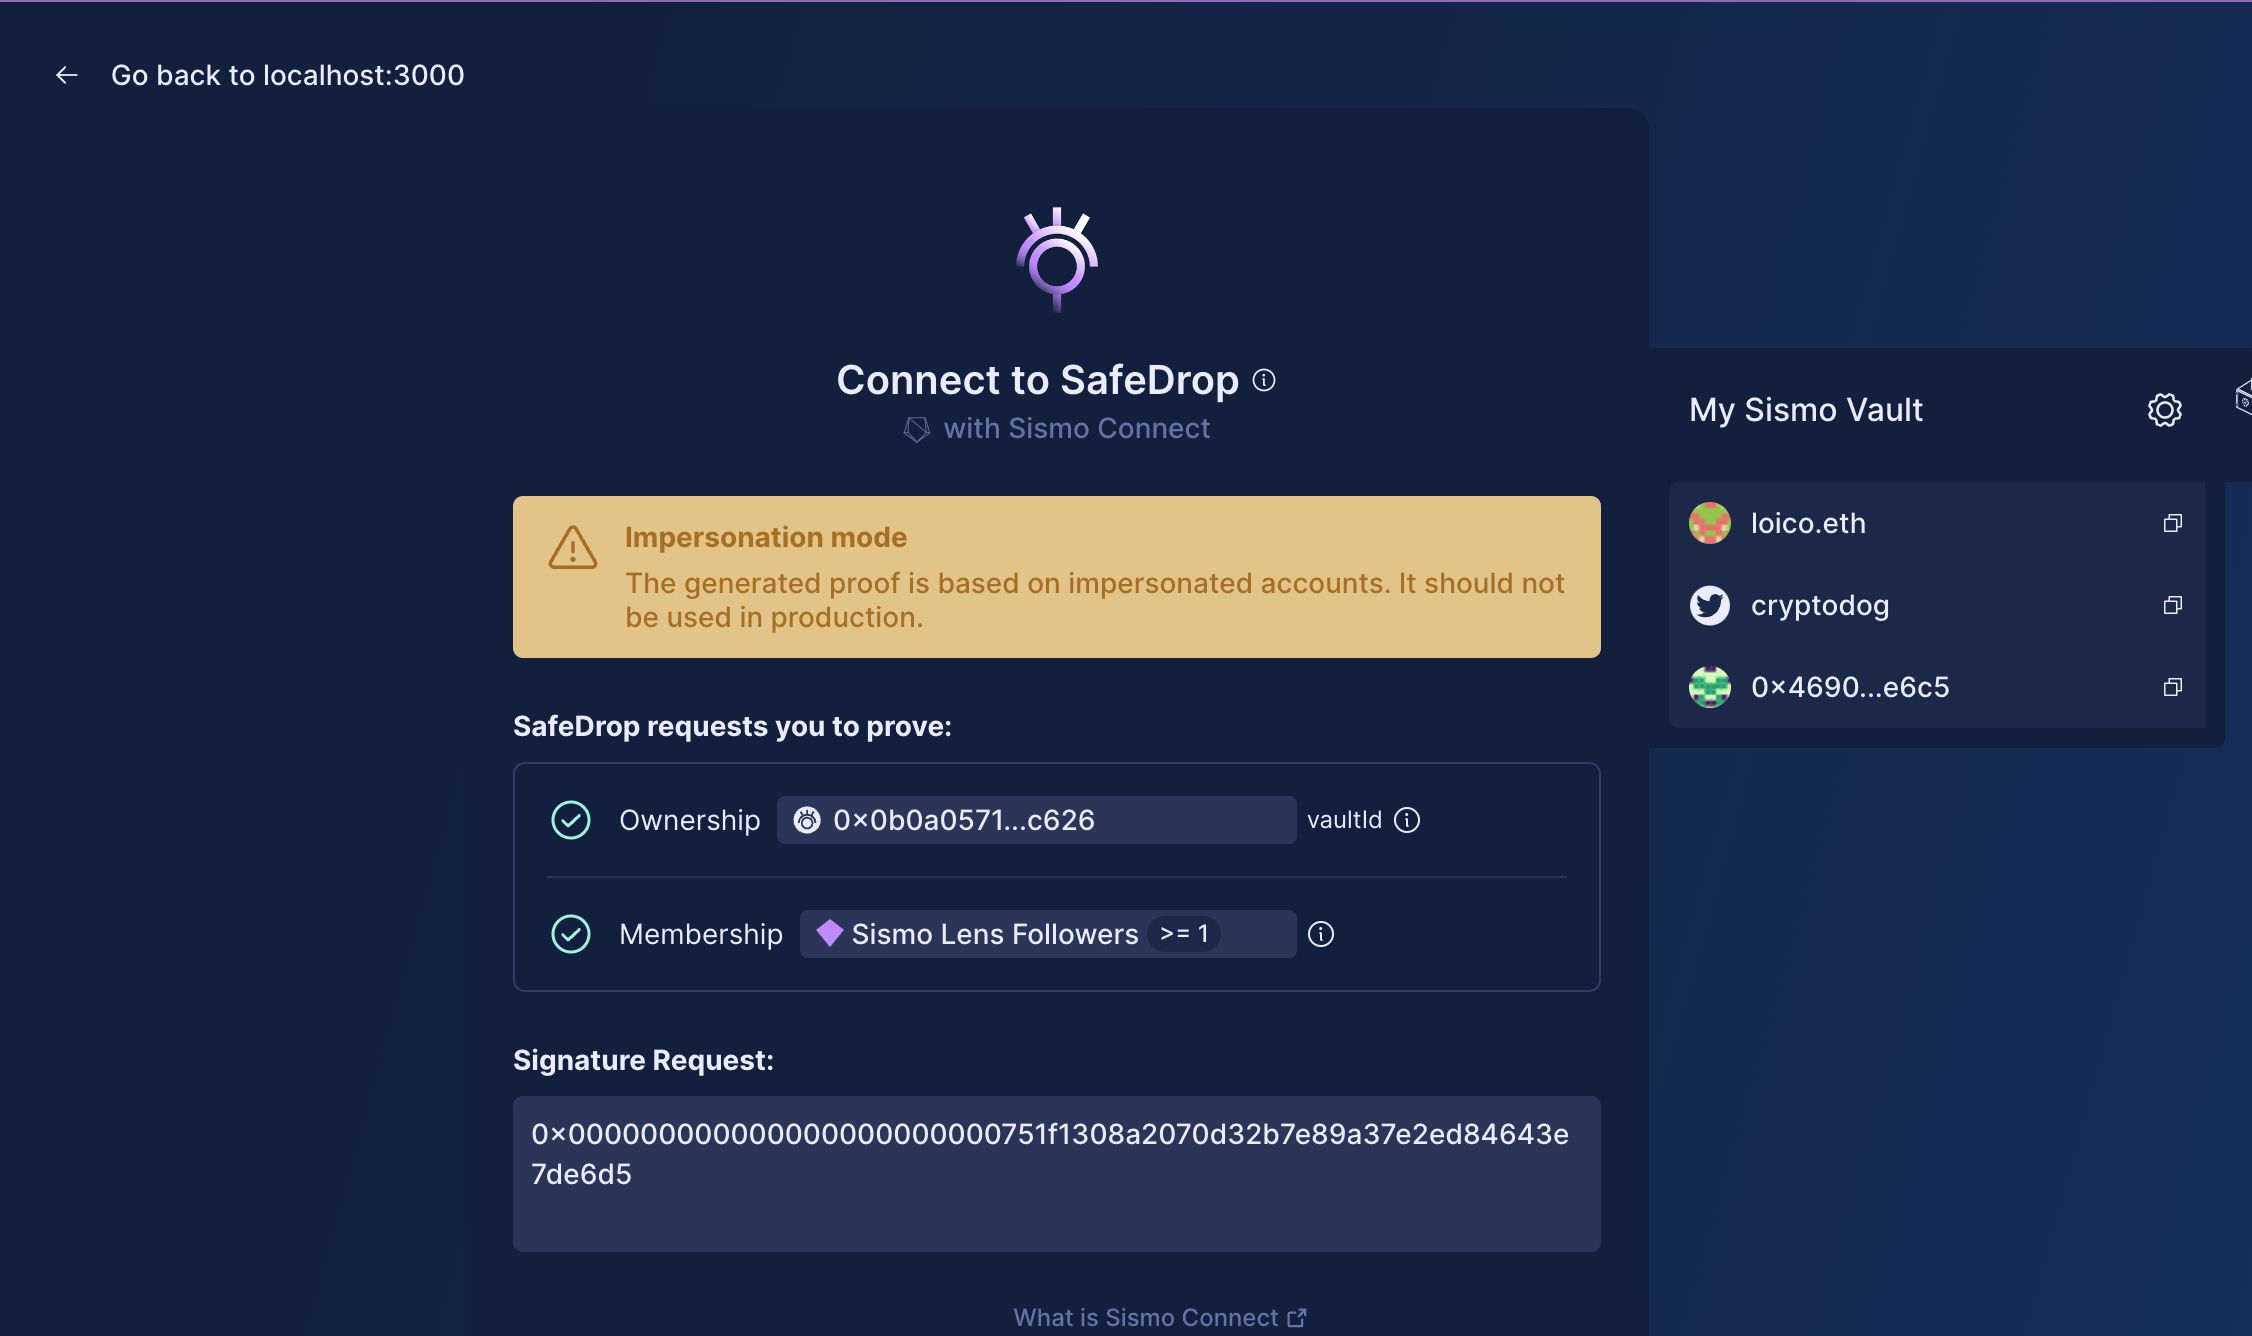Open Sismo Vault settings gear
The width and height of the screenshot is (2252, 1336).
click(2165, 410)
